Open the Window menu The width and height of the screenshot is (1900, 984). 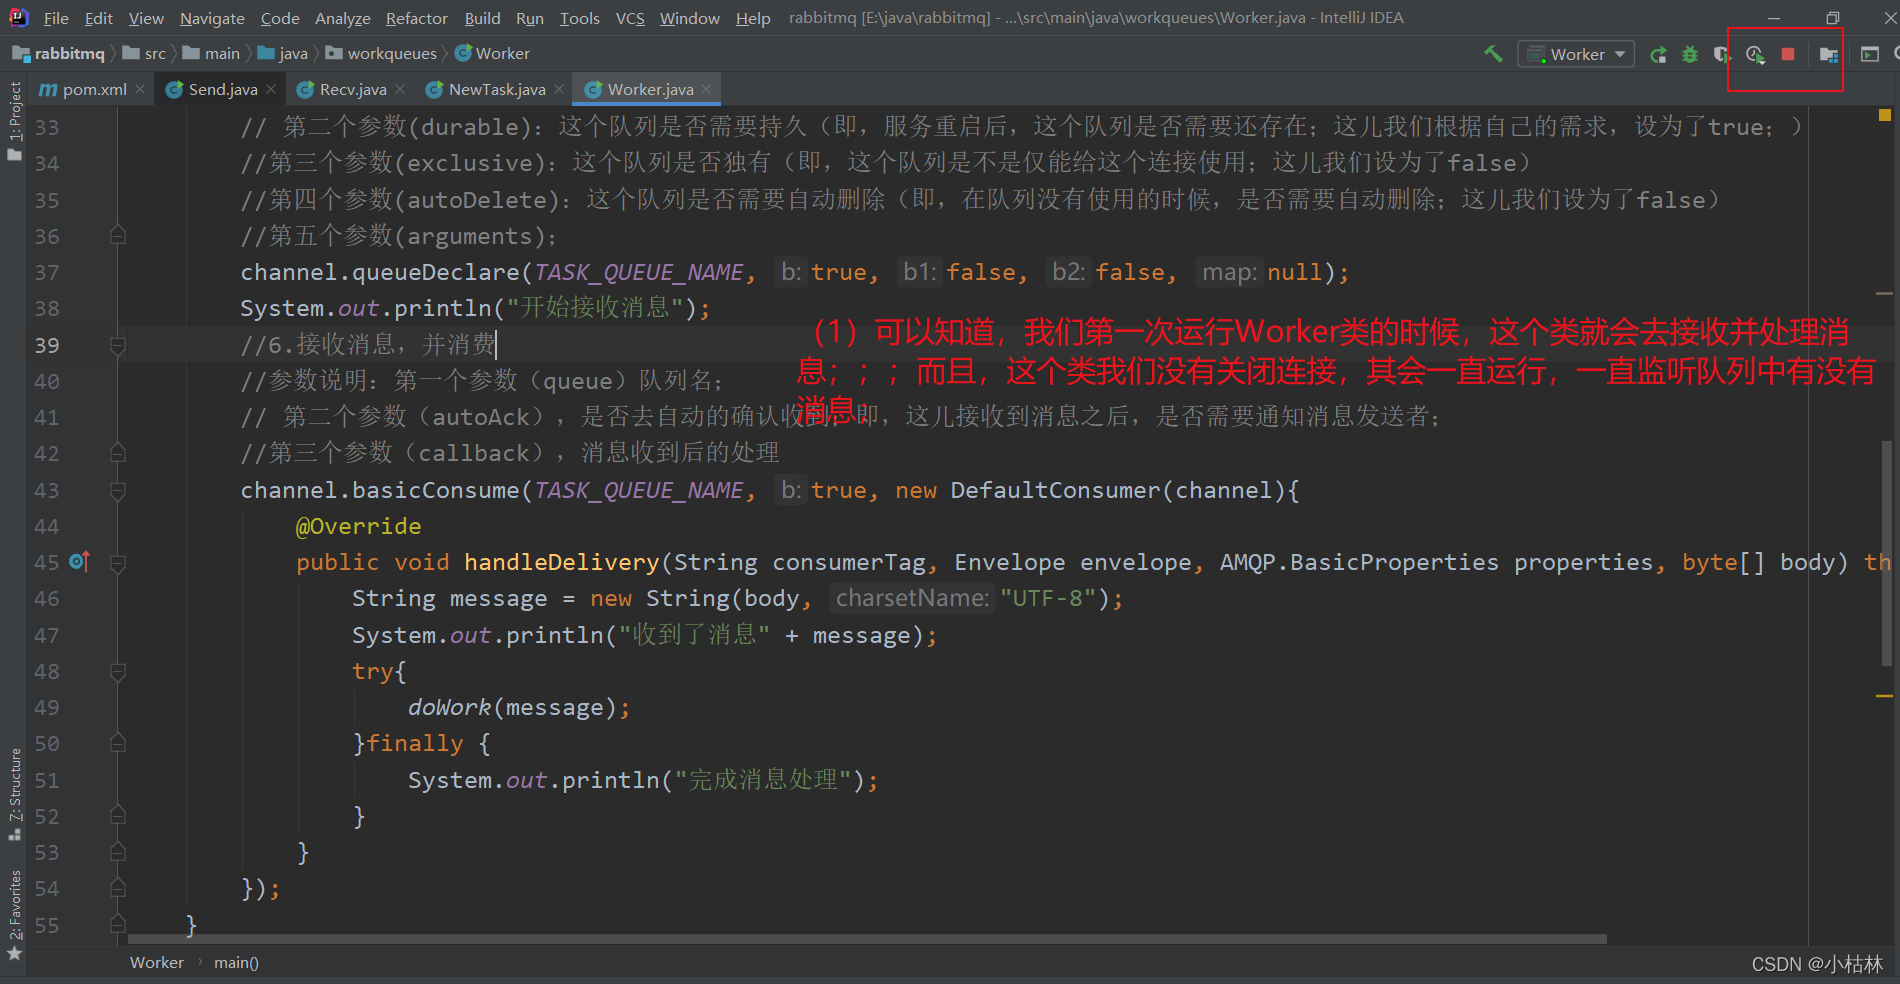(689, 18)
